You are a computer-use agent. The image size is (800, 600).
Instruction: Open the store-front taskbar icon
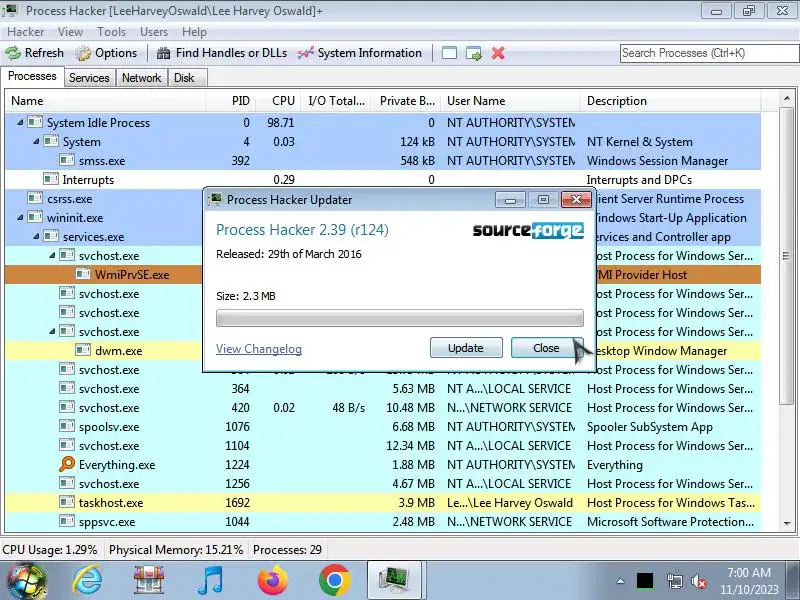point(148,581)
